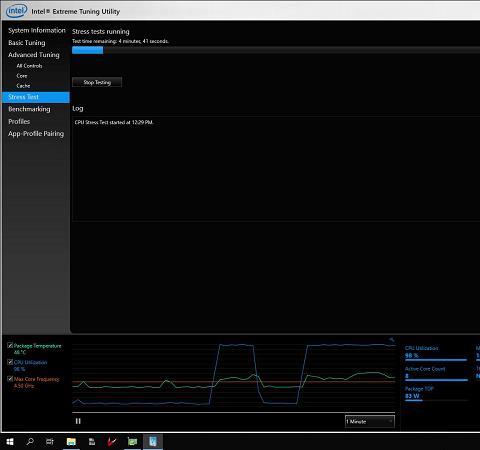This screenshot has height=450, width=480.
Task: Open the red checkmark app on taskbar
Action: [112, 442]
